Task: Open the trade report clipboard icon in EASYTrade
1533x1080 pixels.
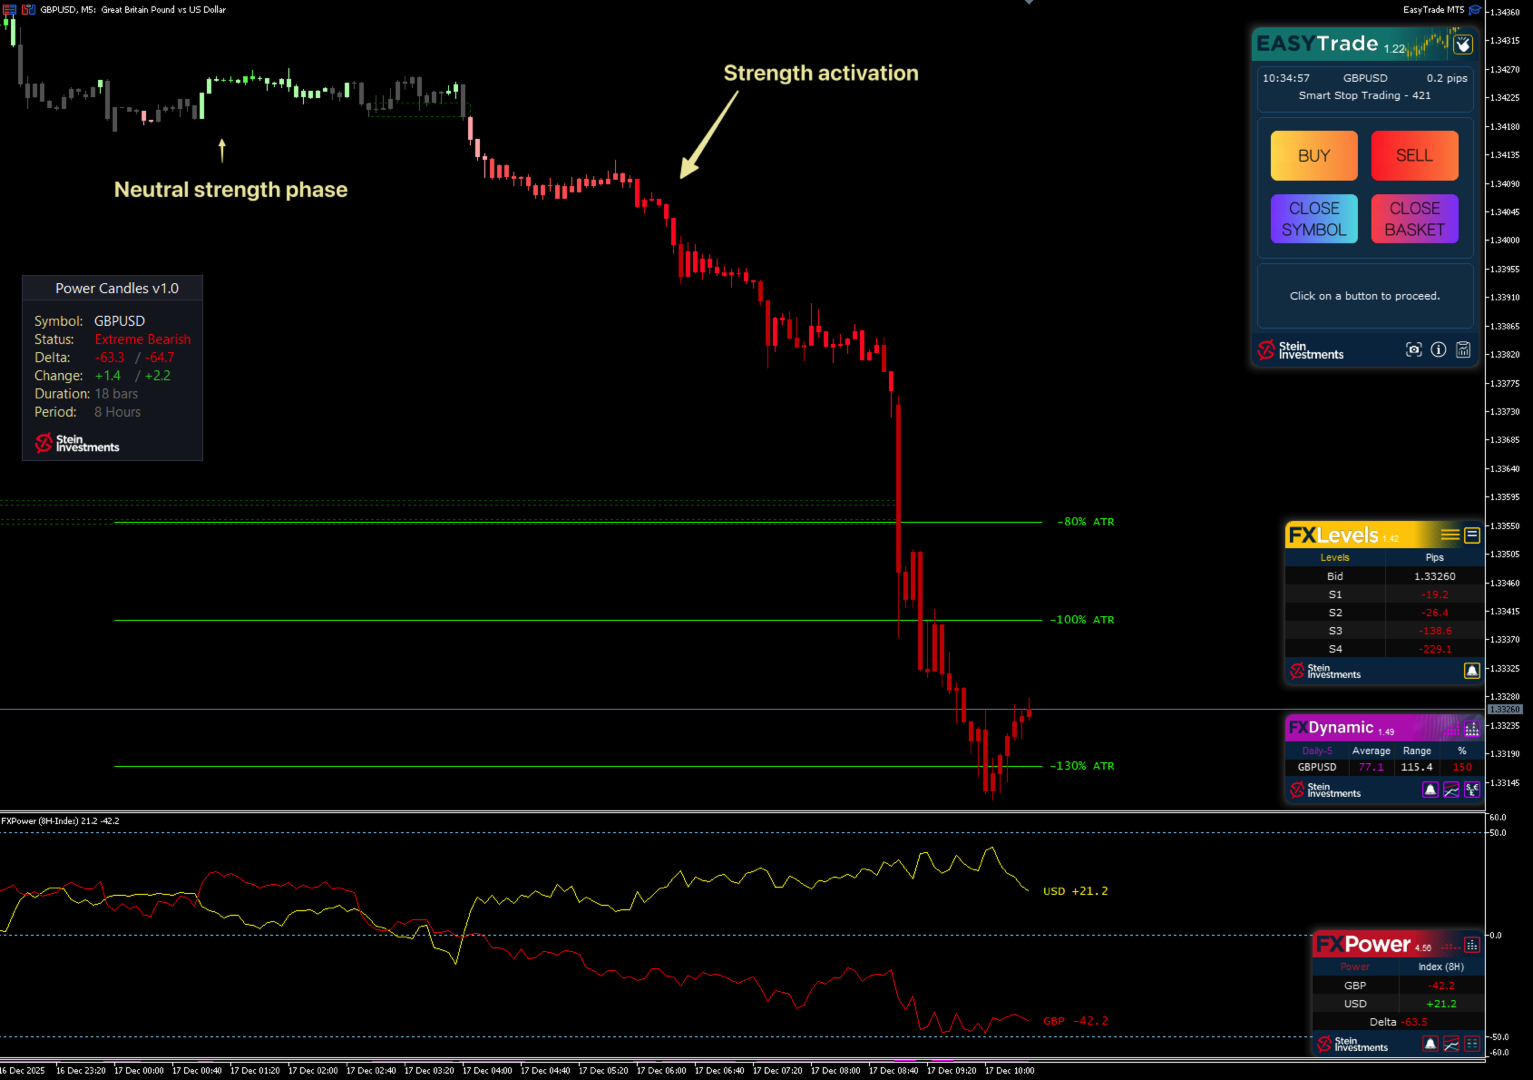Action: [x=1463, y=350]
